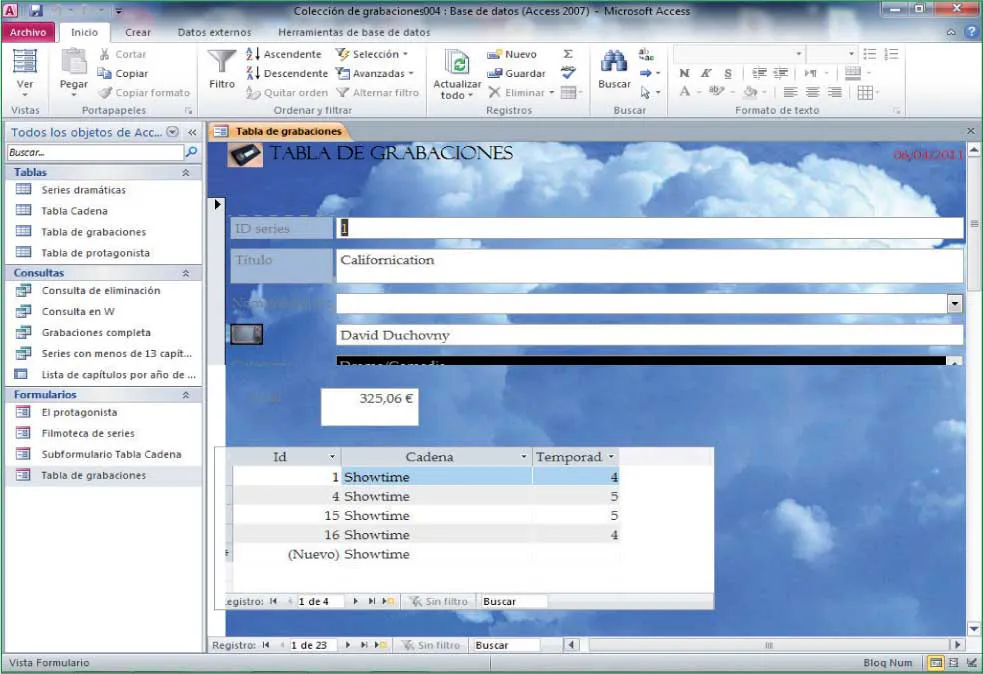Click the Help question mark icon

pyautogui.click(x=970, y=32)
